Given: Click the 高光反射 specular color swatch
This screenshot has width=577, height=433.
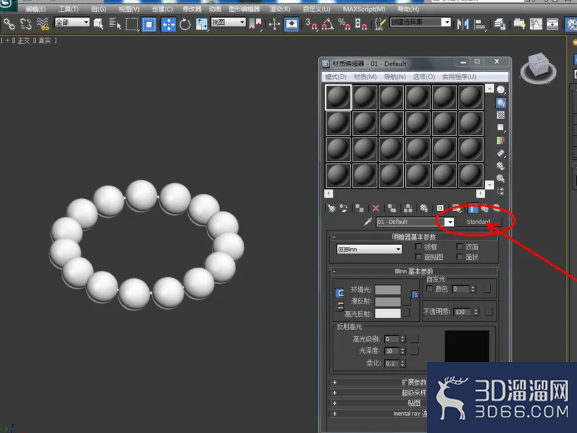Looking at the screenshot, I should (x=388, y=313).
